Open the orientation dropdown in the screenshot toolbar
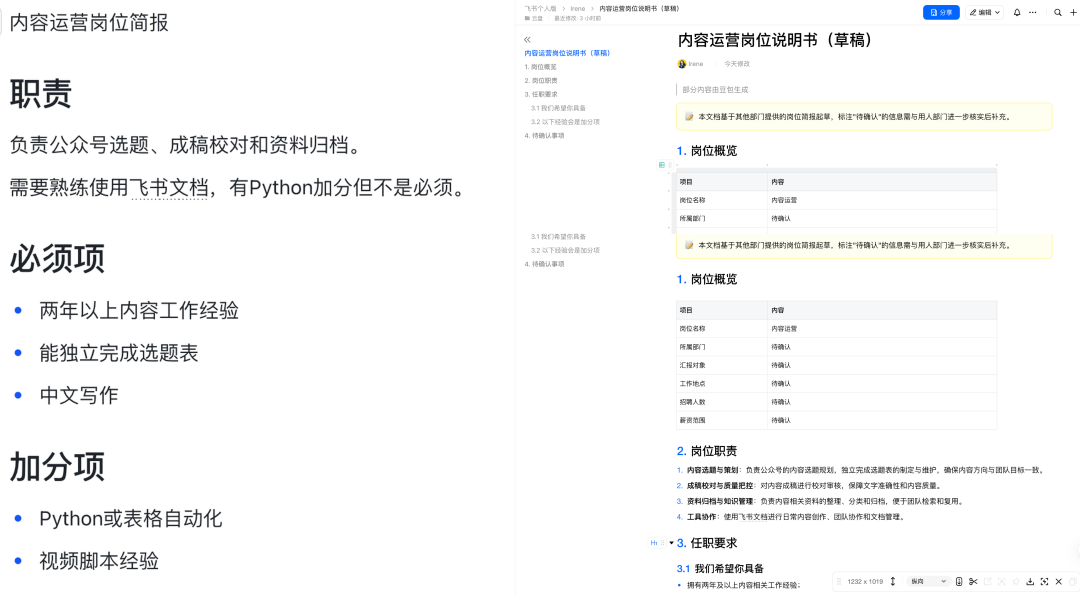This screenshot has height=596, width=1080. tap(928, 582)
